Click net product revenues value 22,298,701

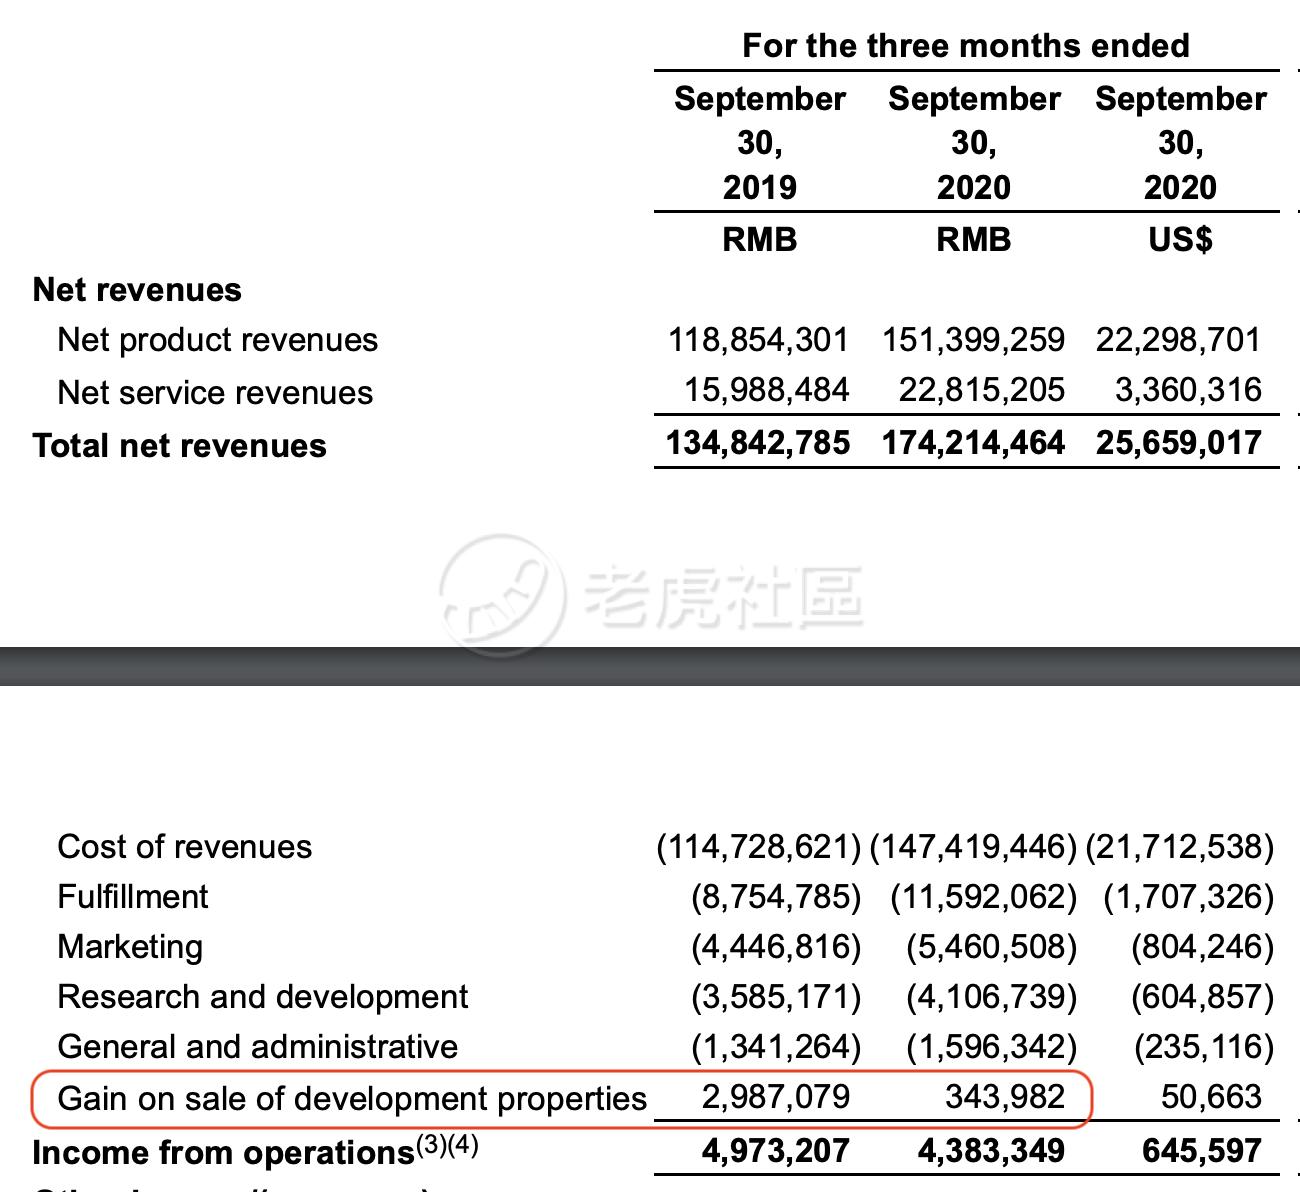click(x=1178, y=340)
